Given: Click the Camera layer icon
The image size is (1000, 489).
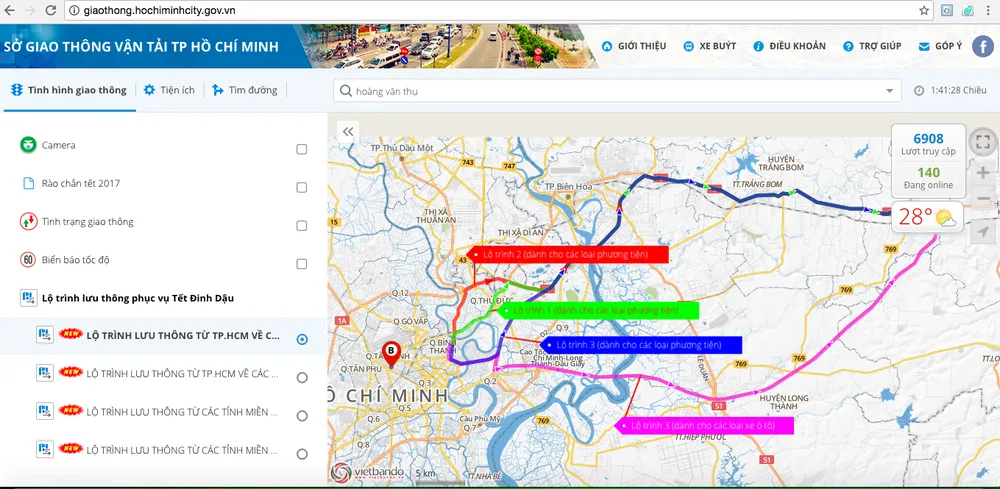Looking at the screenshot, I should (28, 145).
